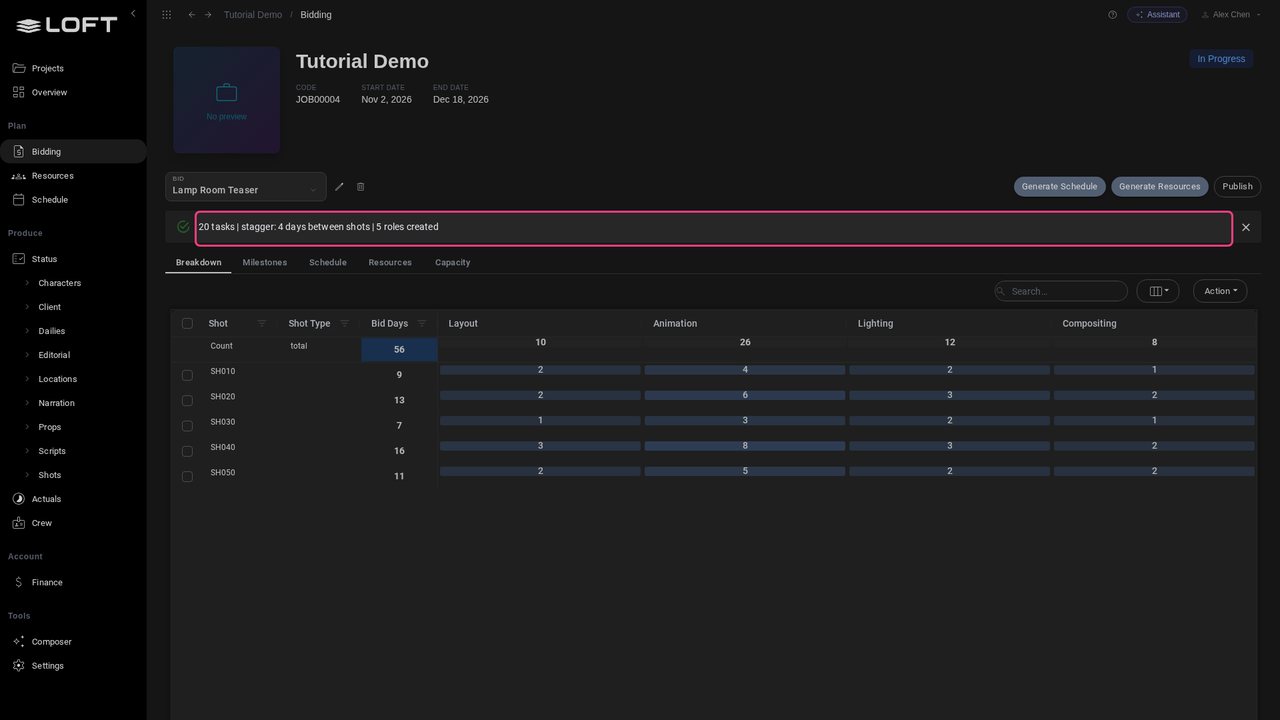1280x720 pixels.
Task: Switch to the Milestones tab
Action: pos(265,263)
